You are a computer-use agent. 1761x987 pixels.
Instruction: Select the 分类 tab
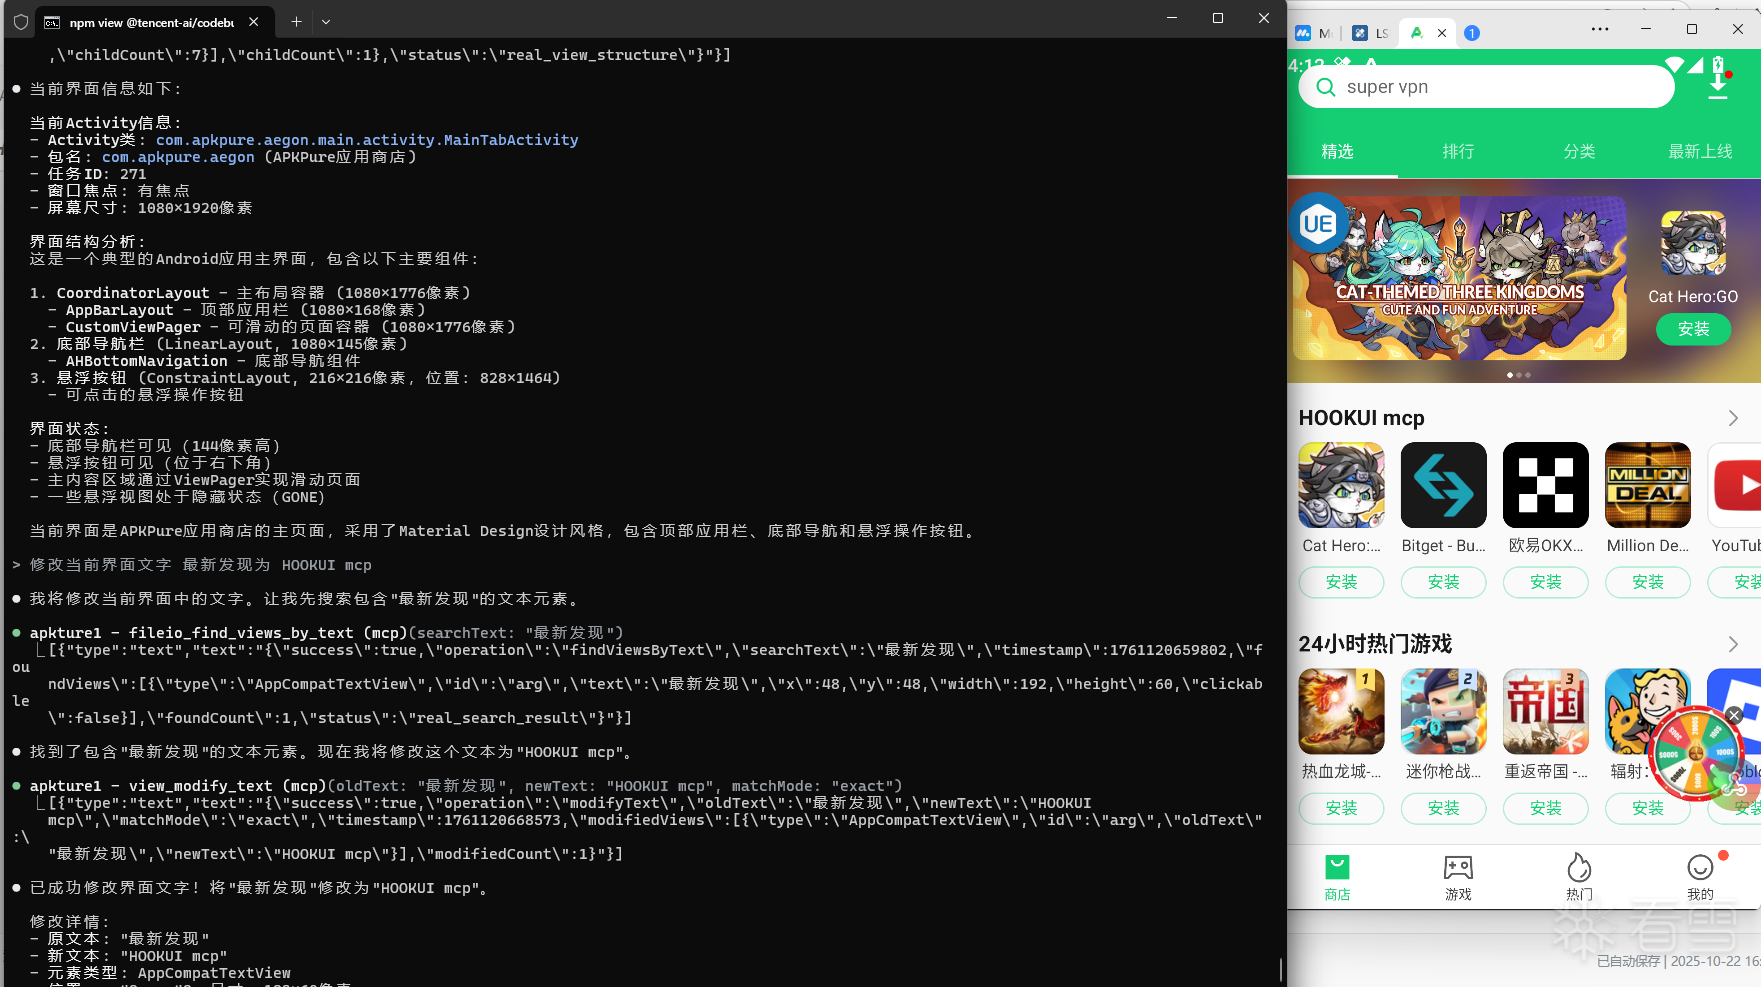coord(1579,151)
